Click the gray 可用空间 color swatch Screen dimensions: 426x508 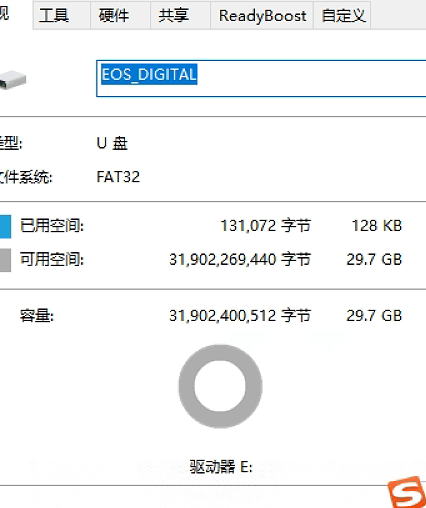coord(5,260)
